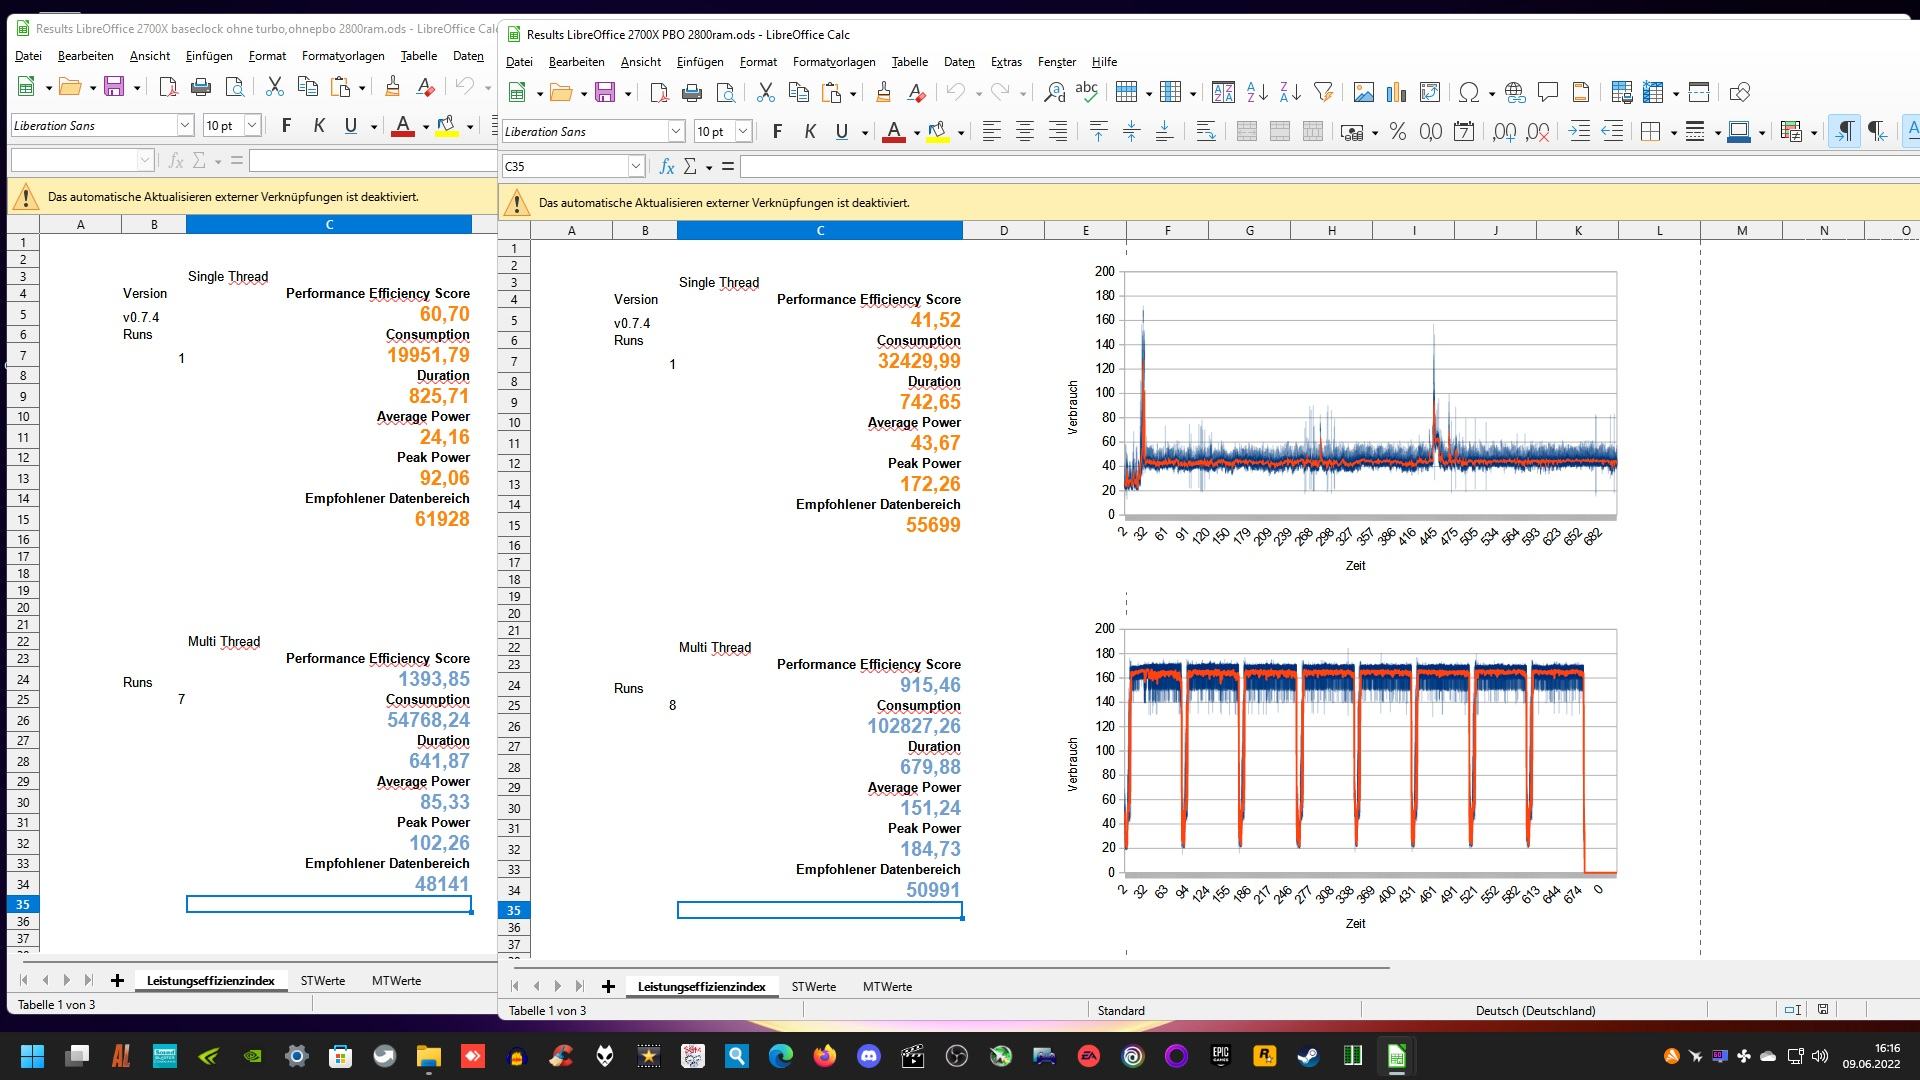Click Find & Replace magnifier icon
This screenshot has width=1920, height=1080.
[x=1054, y=93]
